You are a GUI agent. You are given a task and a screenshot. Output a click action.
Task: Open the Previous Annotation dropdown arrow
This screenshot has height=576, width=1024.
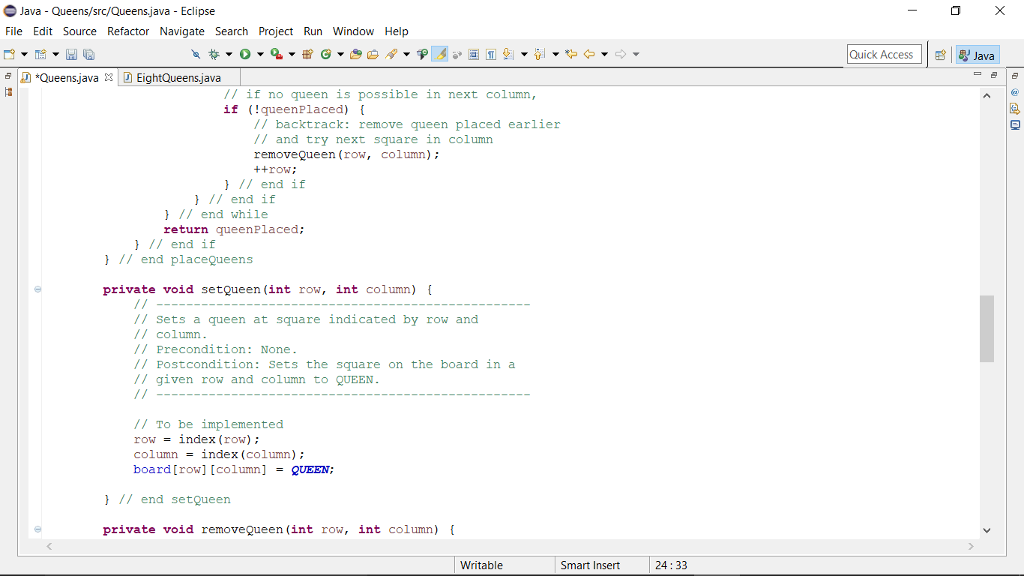click(555, 54)
